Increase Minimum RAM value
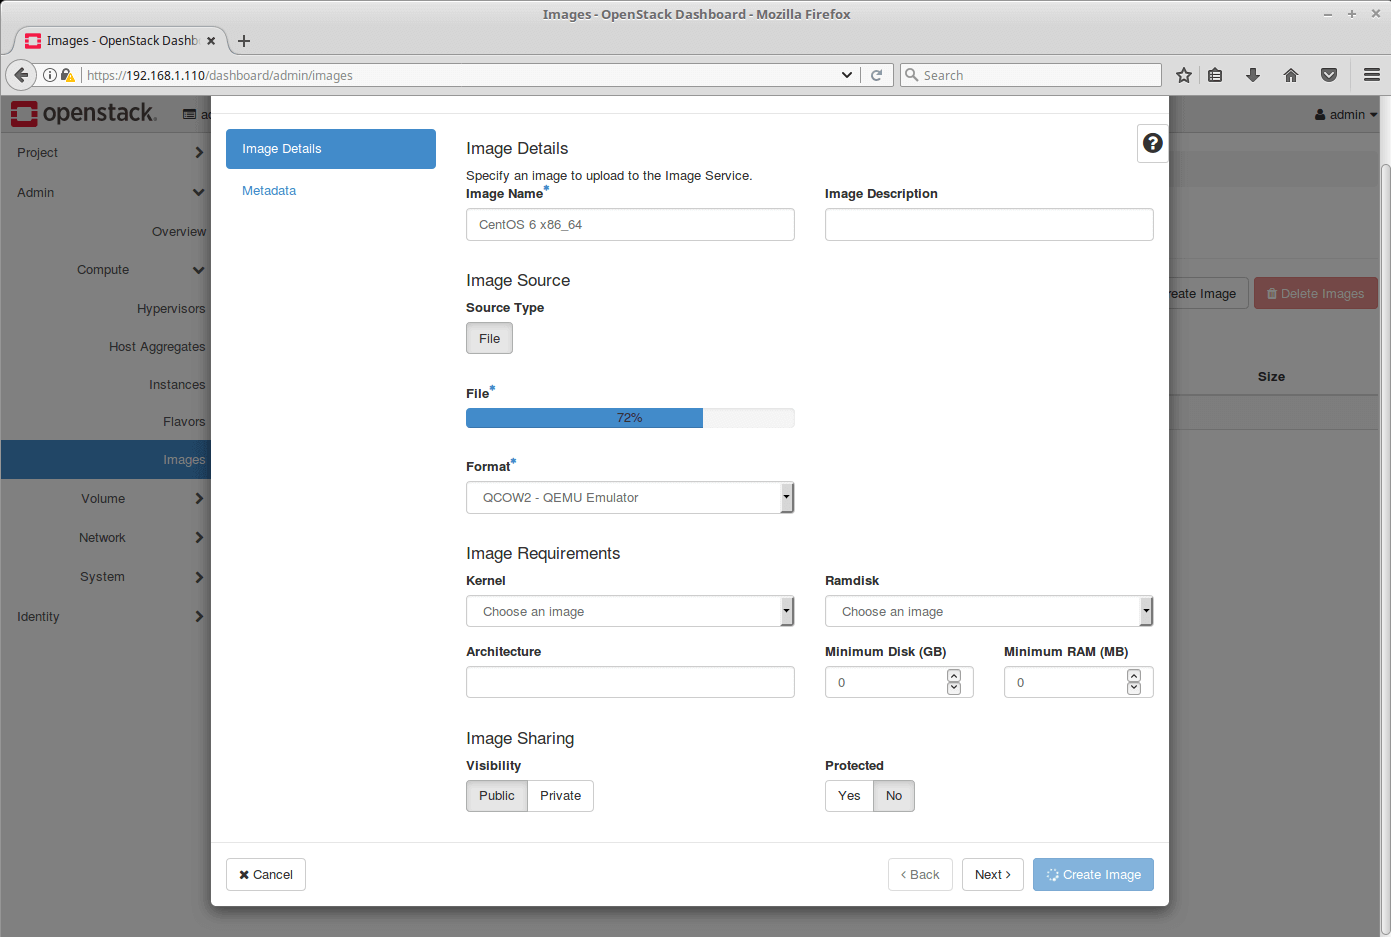Image resolution: width=1391 pixels, height=937 pixels. 1134,676
